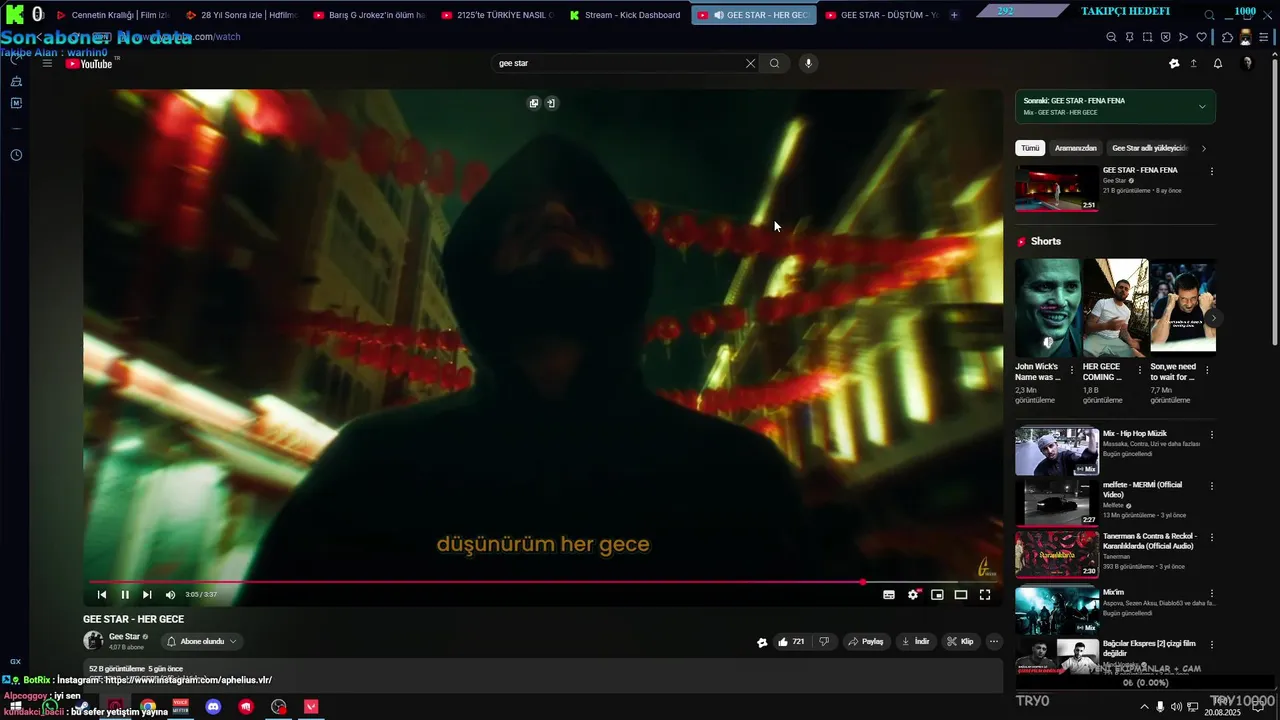Switch to miniplayer mode
The width and height of the screenshot is (1280, 720).
[x=937, y=595]
